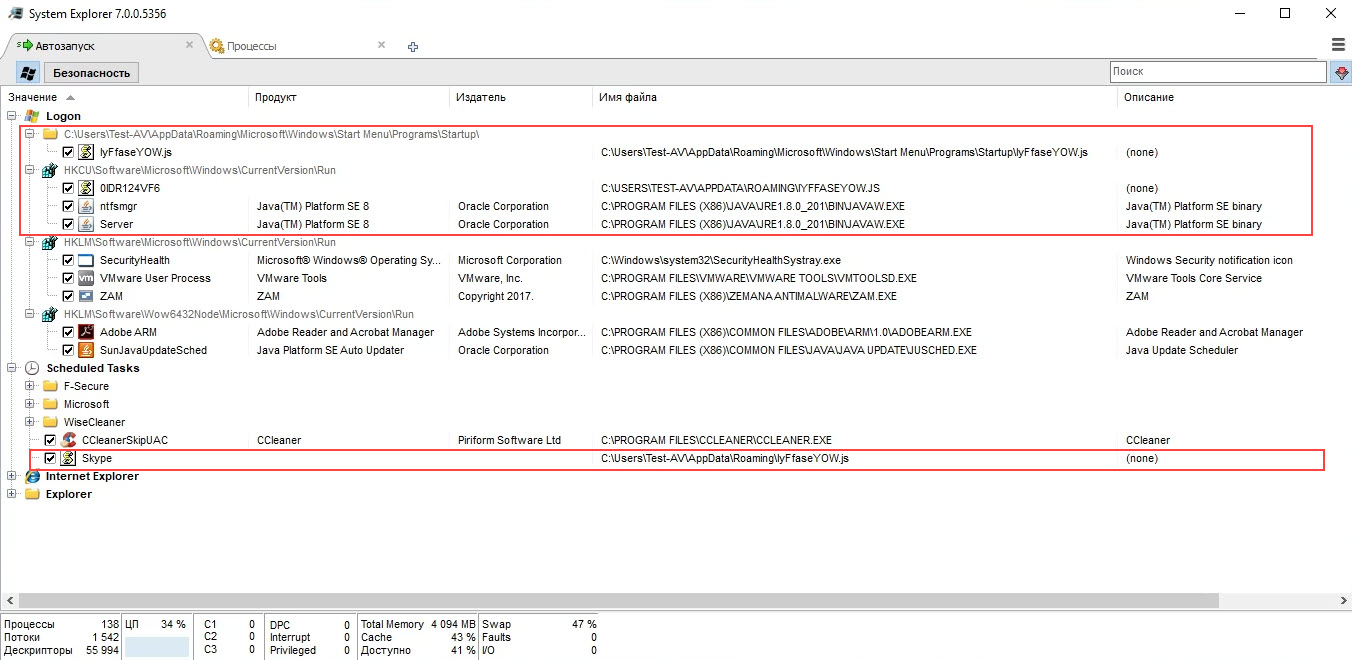Viewport: 1352px width, 660px height.
Task: Expand the F-Secure folder
Action: click(30, 386)
